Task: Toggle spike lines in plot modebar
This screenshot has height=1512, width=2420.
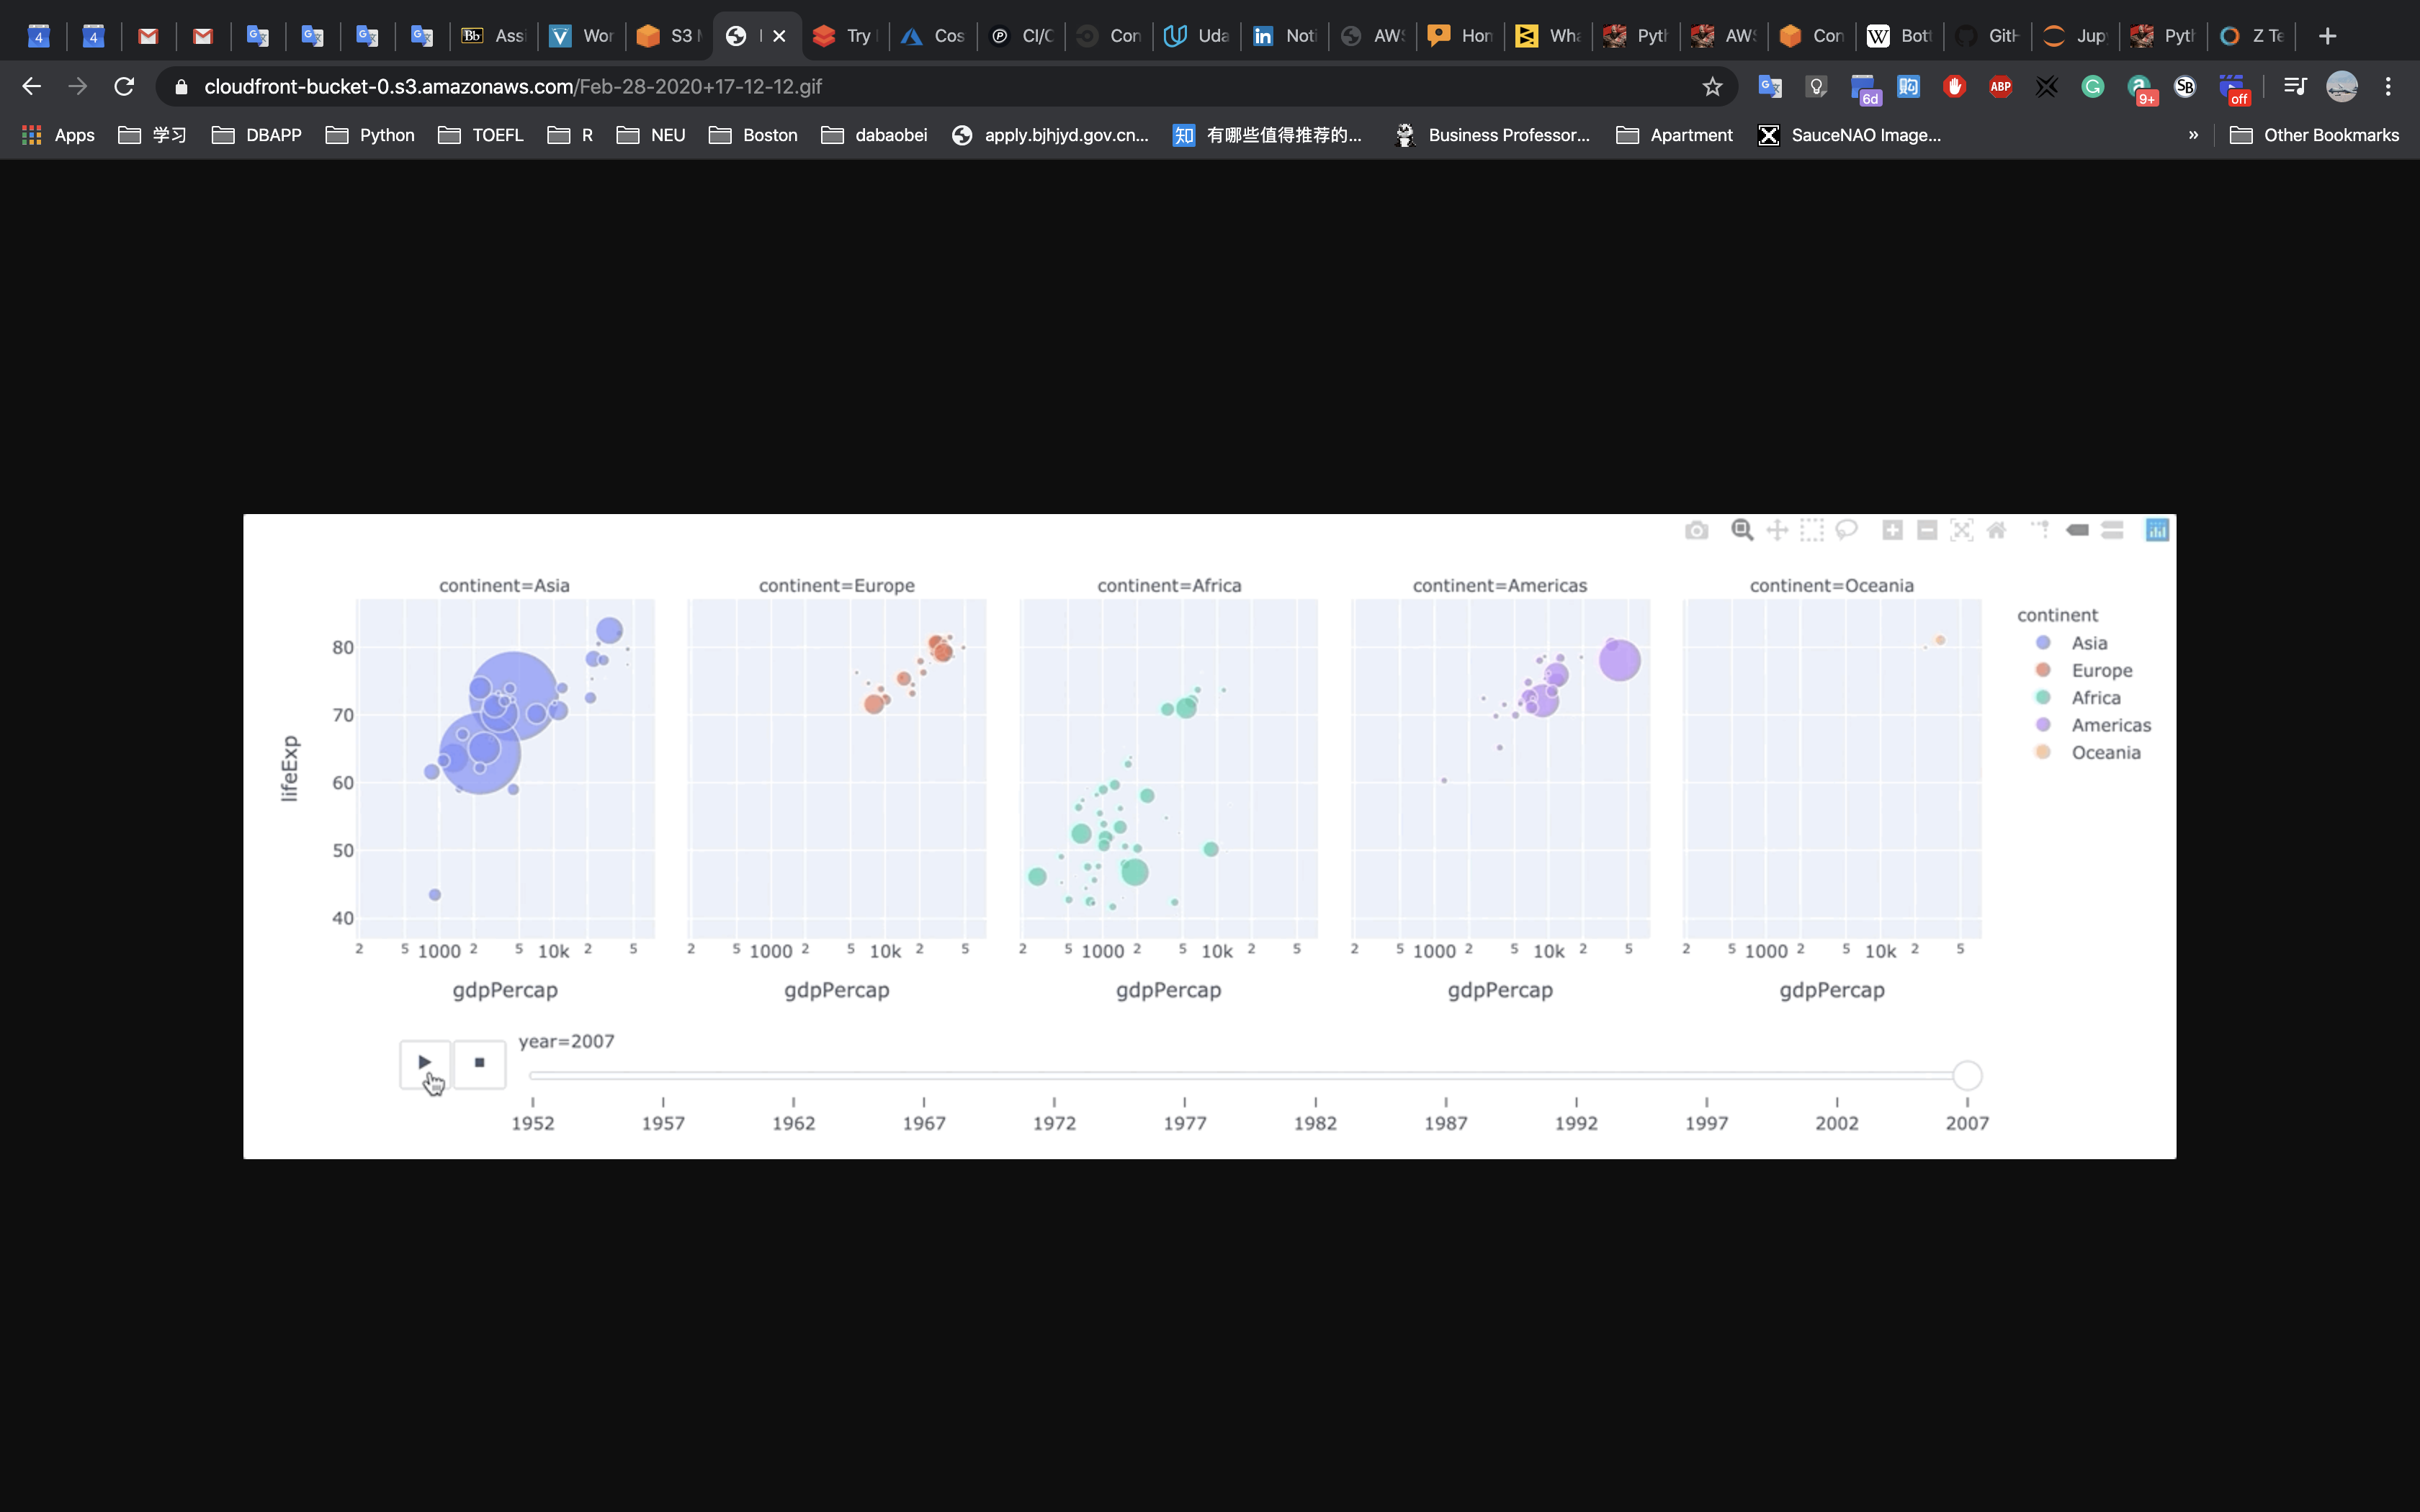Action: (2039, 530)
